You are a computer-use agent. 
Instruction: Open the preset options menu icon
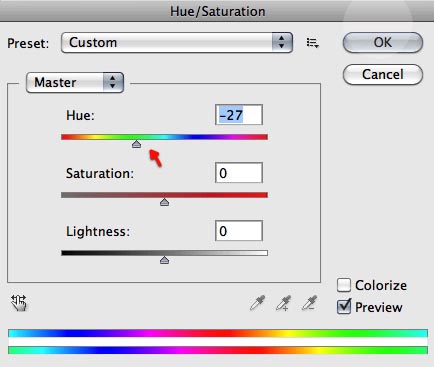(x=312, y=43)
